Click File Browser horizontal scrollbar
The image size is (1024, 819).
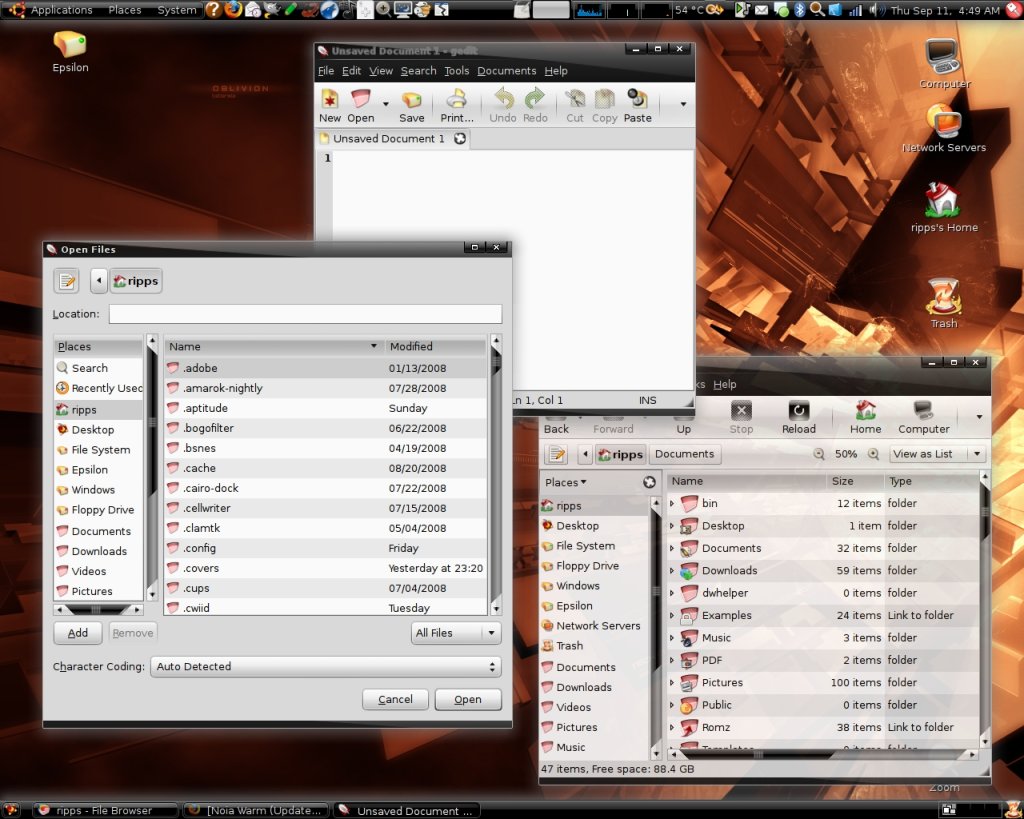822,754
